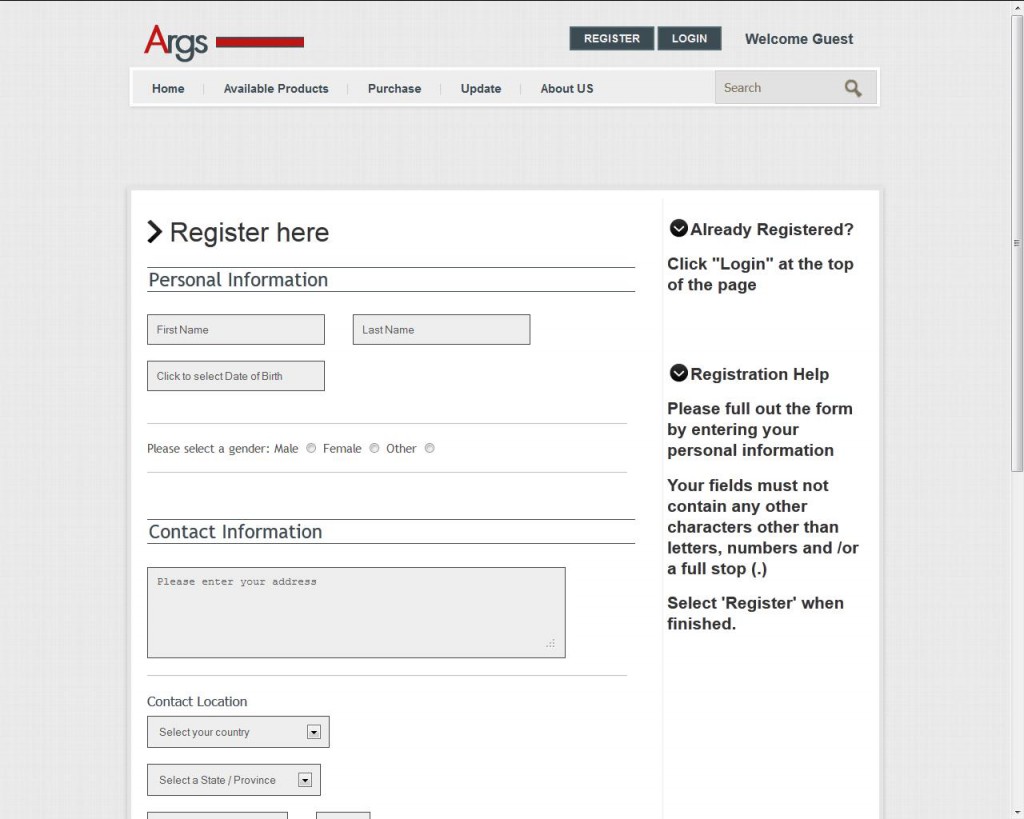Click the page vertical scrollbar thumb
Viewport: 1024px width, 819px height.
pos(1017,240)
